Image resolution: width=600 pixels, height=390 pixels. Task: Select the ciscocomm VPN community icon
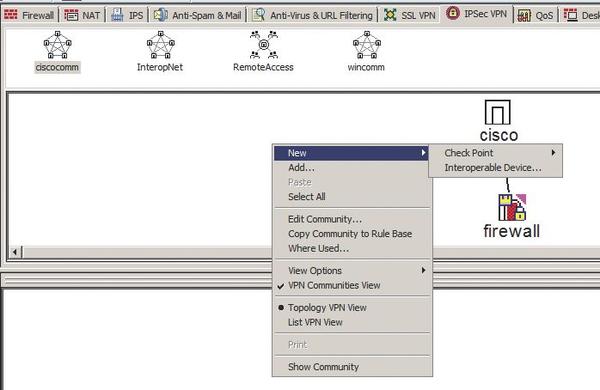point(57,45)
